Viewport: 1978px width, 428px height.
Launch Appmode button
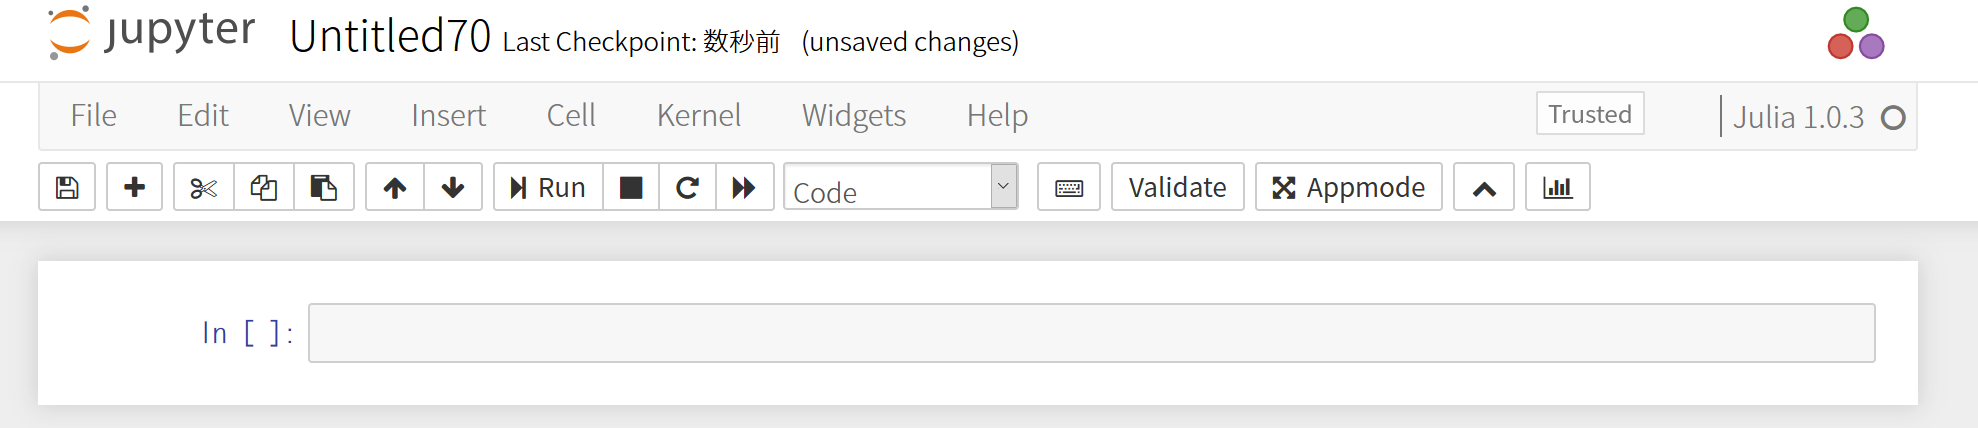click(1348, 187)
